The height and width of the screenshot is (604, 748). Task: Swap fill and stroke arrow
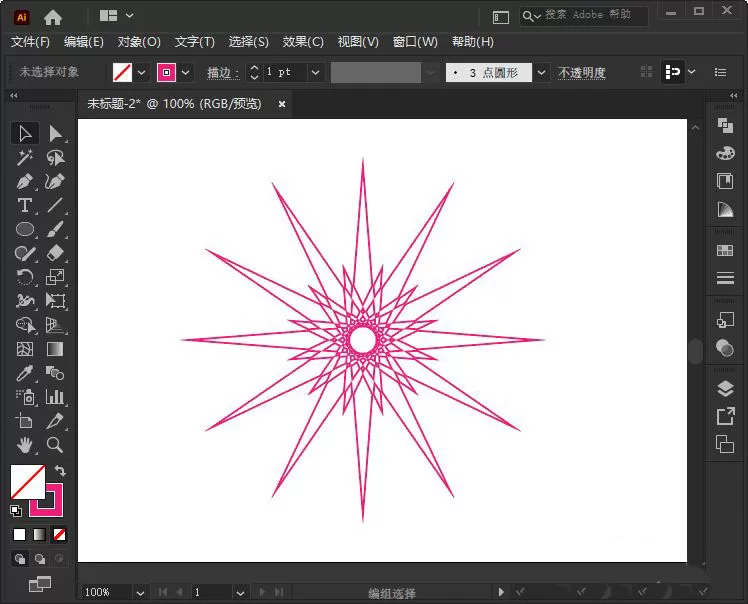[60, 471]
